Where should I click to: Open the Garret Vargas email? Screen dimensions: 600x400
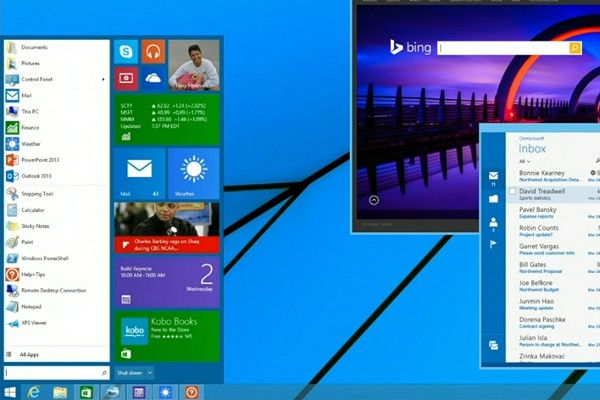click(x=553, y=249)
